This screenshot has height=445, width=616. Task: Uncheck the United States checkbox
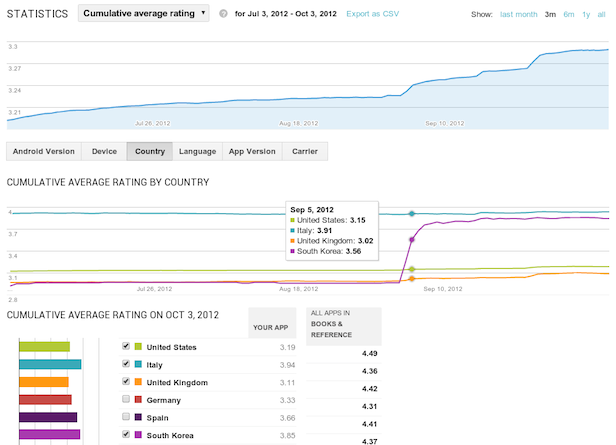click(x=125, y=347)
